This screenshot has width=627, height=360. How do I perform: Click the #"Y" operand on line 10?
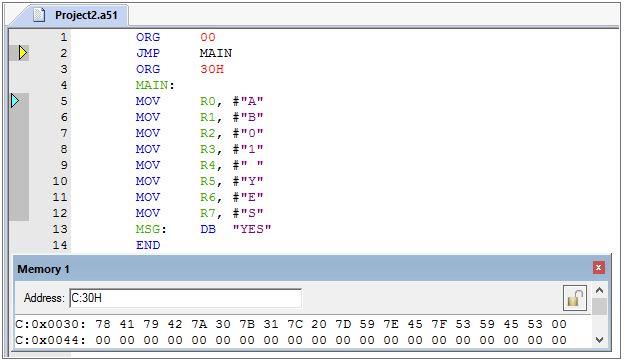(x=248, y=181)
